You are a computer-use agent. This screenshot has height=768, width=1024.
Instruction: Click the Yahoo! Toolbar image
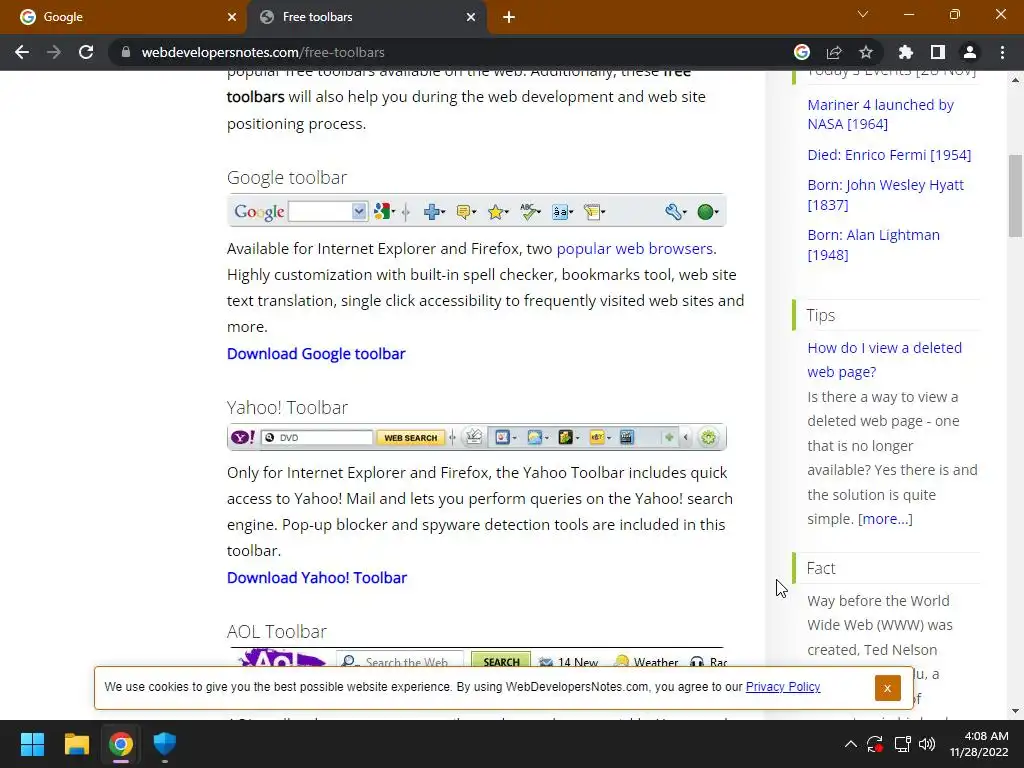(476, 437)
